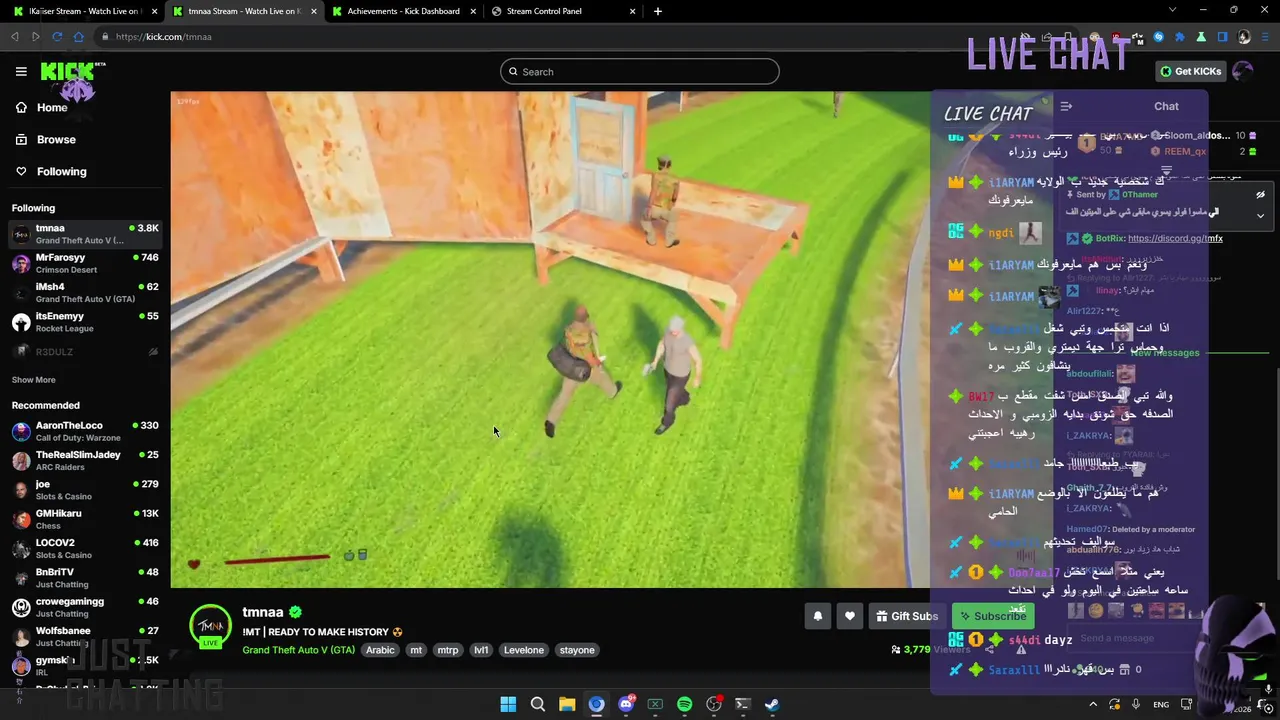Click the browser home icon
This screenshot has height=720, width=1280.
pyautogui.click(x=79, y=37)
